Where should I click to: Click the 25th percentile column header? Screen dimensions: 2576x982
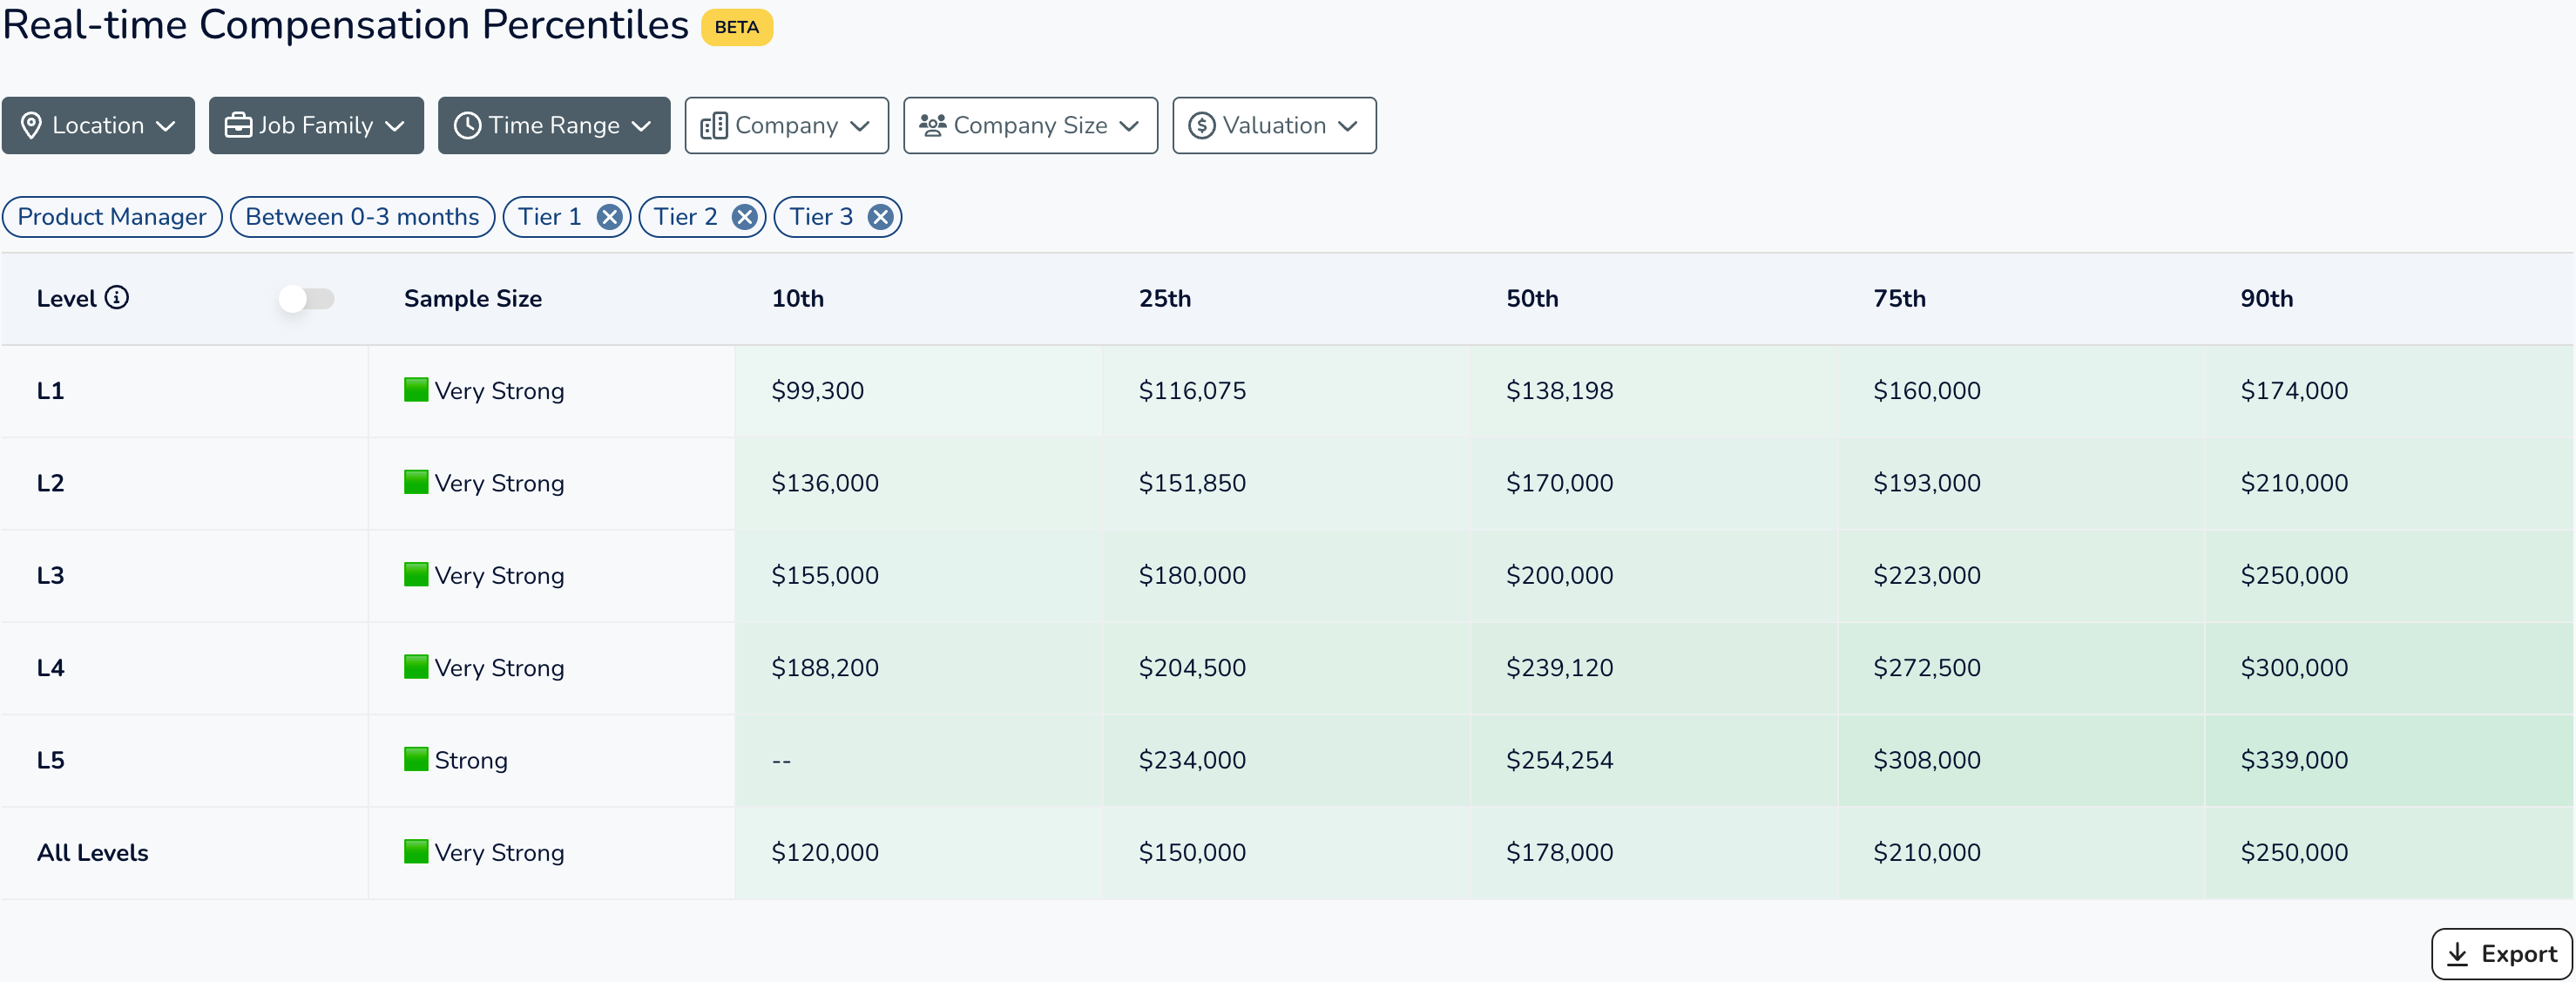[1165, 298]
